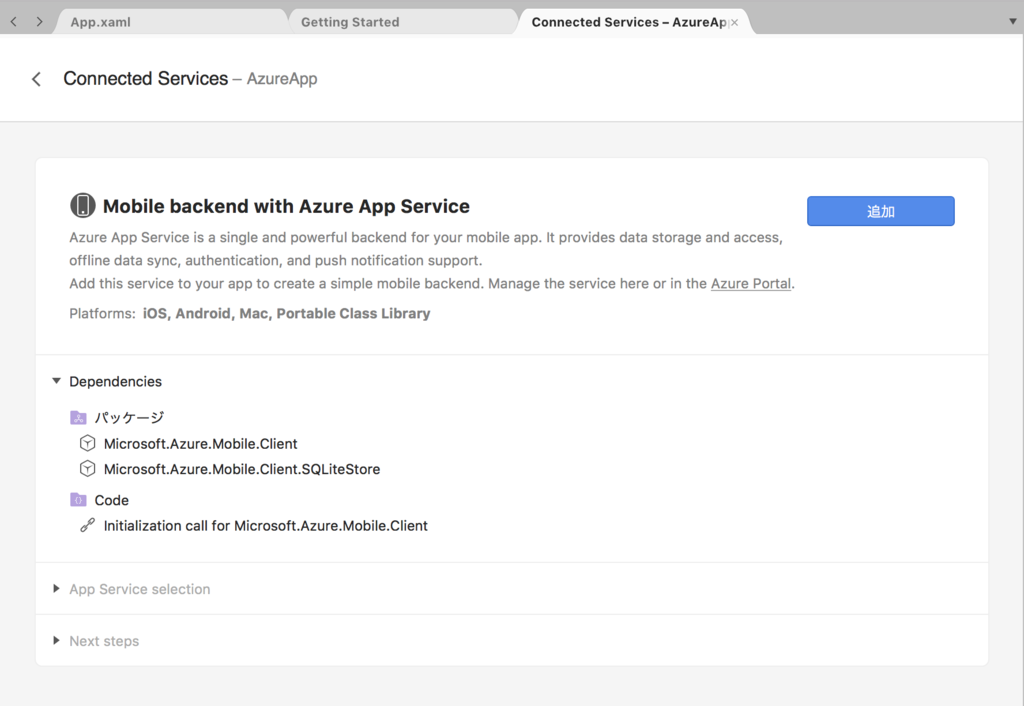The width and height of the screenshot is (1024, 706).
Task: Click the Code folder icon
Action: pos(78,500)
